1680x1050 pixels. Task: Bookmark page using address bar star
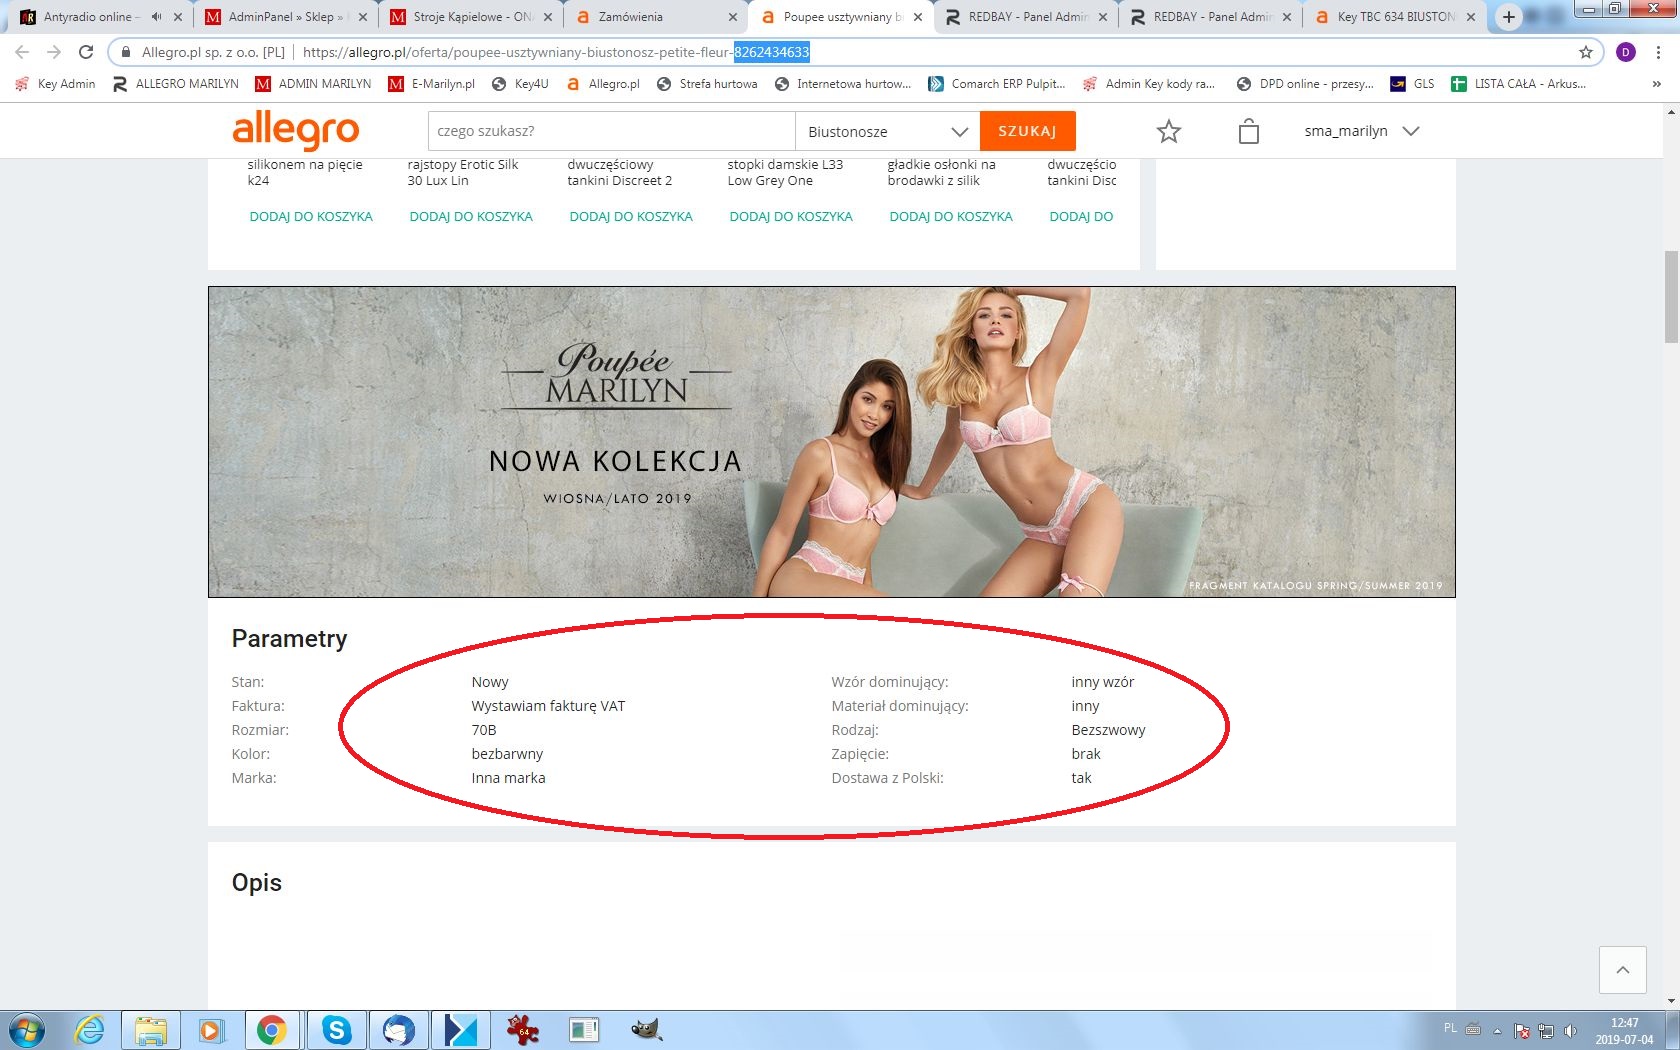[1585, 52]
